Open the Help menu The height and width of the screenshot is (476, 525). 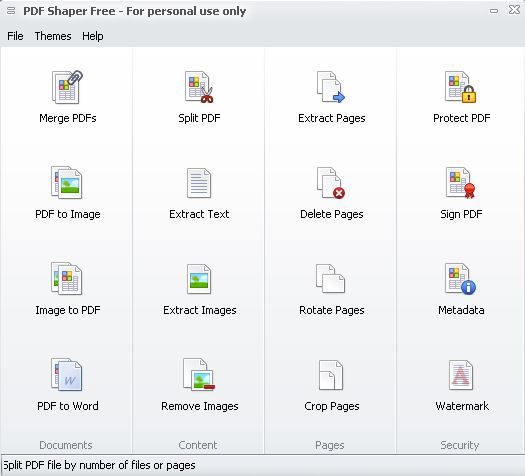pos(93,36)
